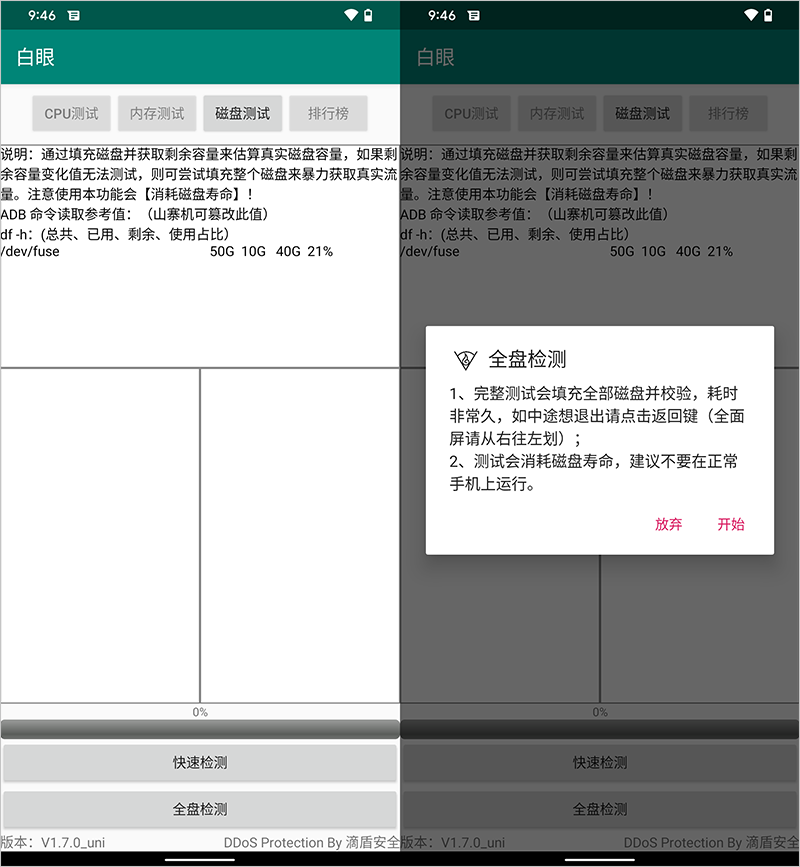Click the left screen 9:46 clock
This screenshot has height=867, width=800.
point(42,15)
